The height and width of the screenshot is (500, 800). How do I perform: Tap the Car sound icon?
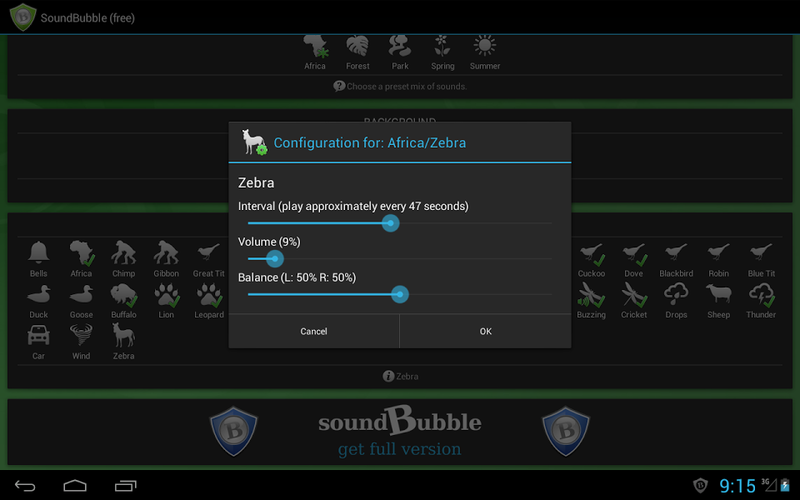pyautogui.click(x=39, y=335)
